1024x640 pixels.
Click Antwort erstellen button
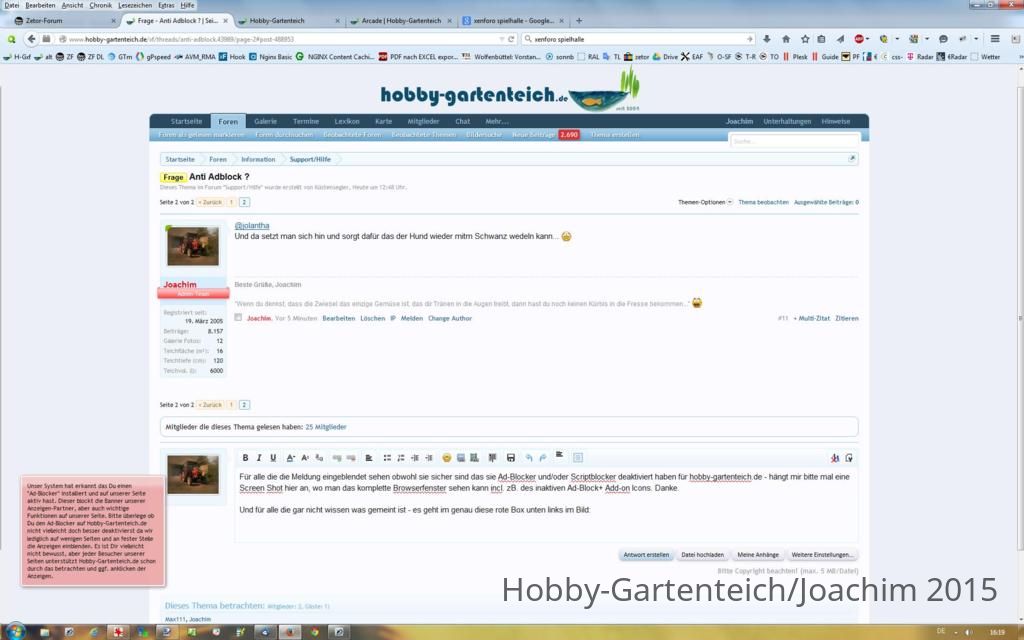(x=646, y=555)
